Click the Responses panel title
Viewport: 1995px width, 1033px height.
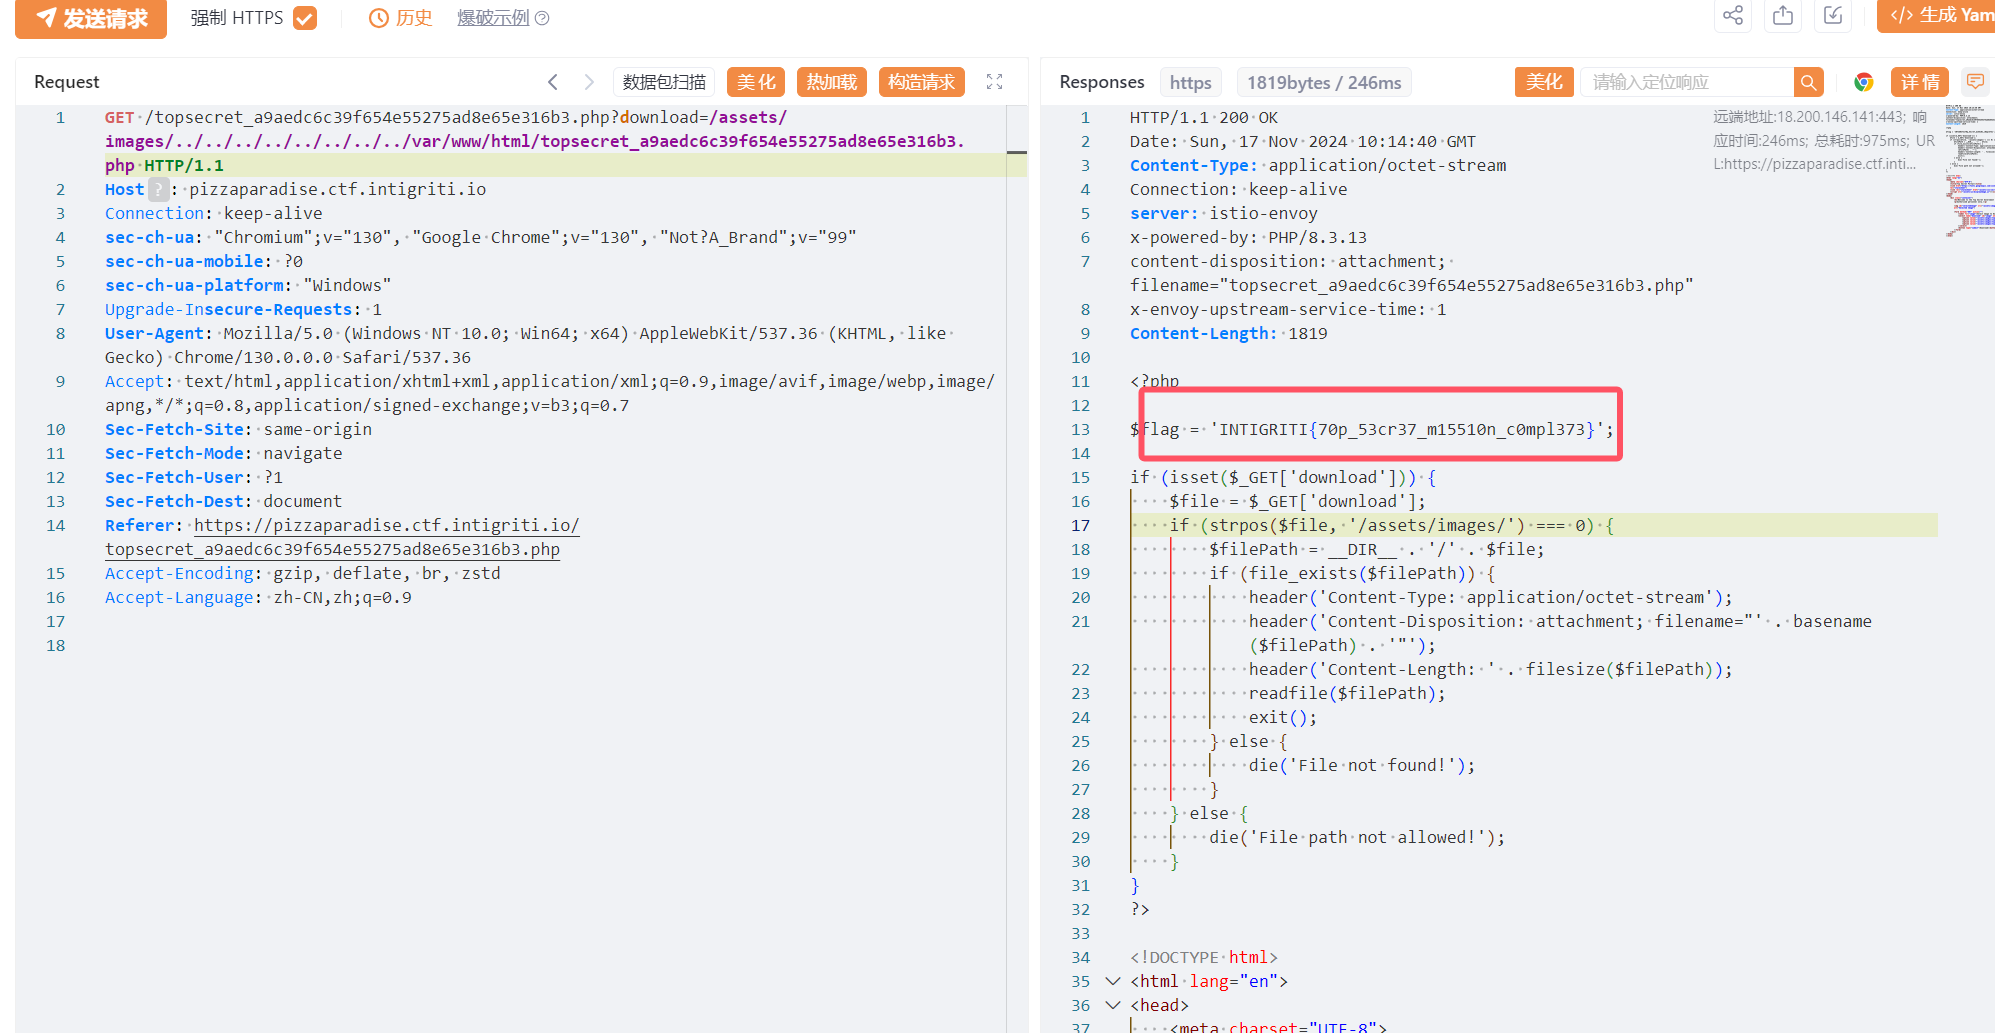1101,82
